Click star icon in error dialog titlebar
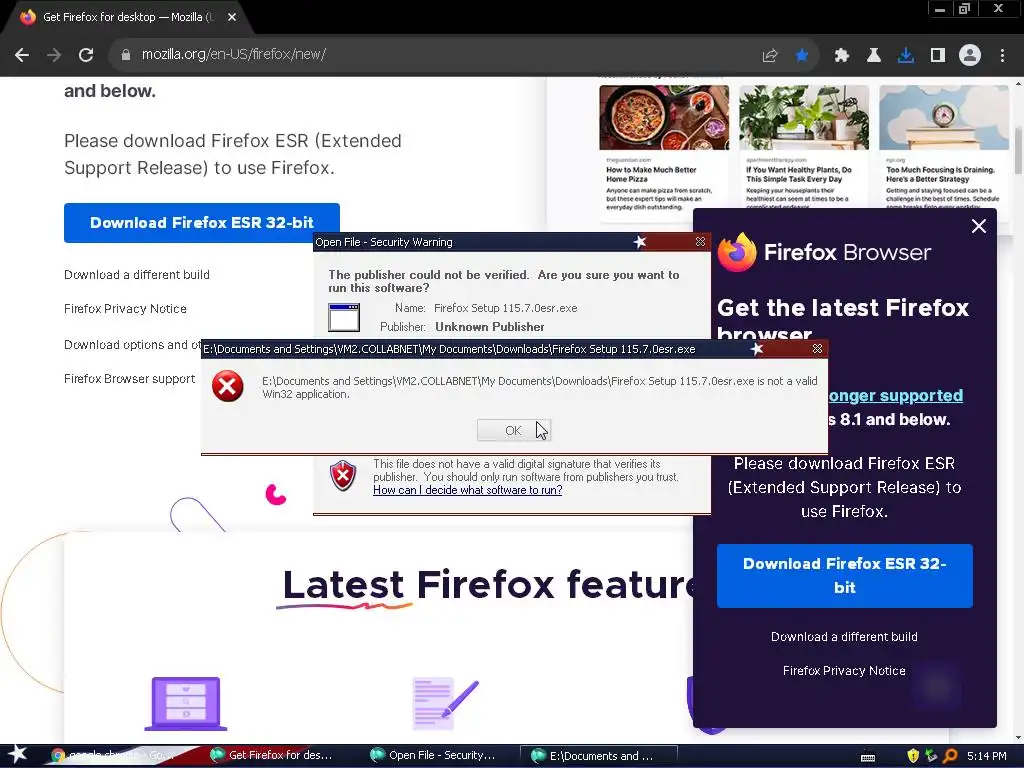Screen dimensions: 1024x768 pos(757,349)
